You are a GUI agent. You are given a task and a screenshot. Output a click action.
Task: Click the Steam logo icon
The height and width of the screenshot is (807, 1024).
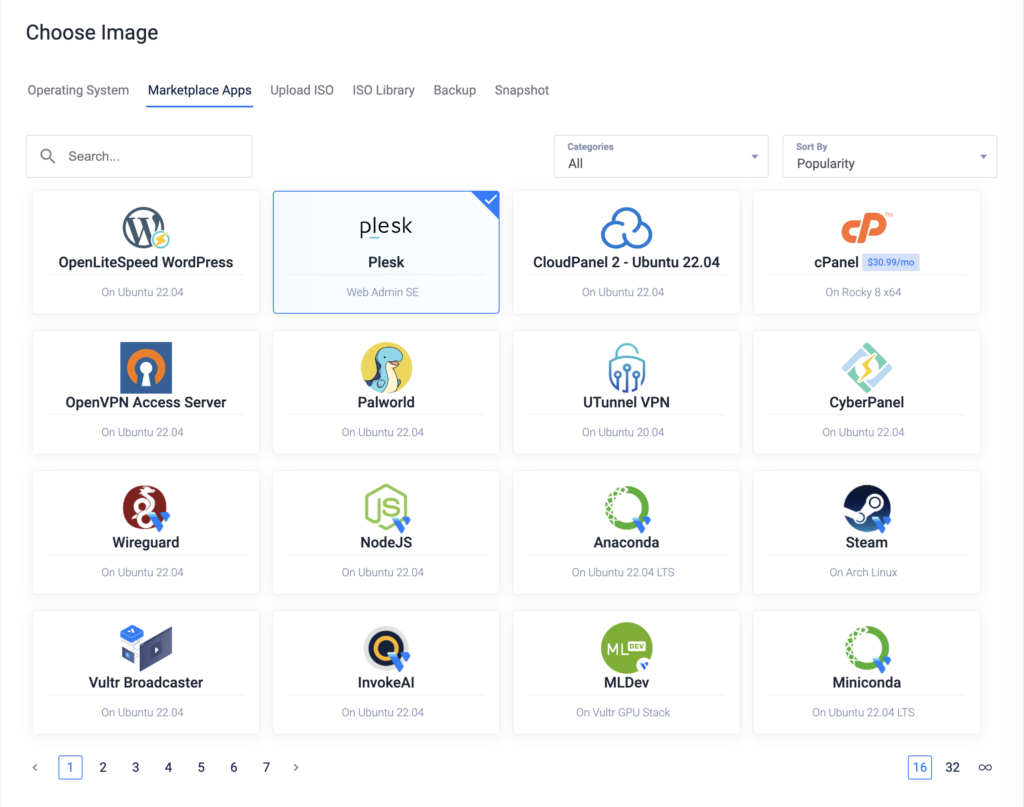click(867, 507)
